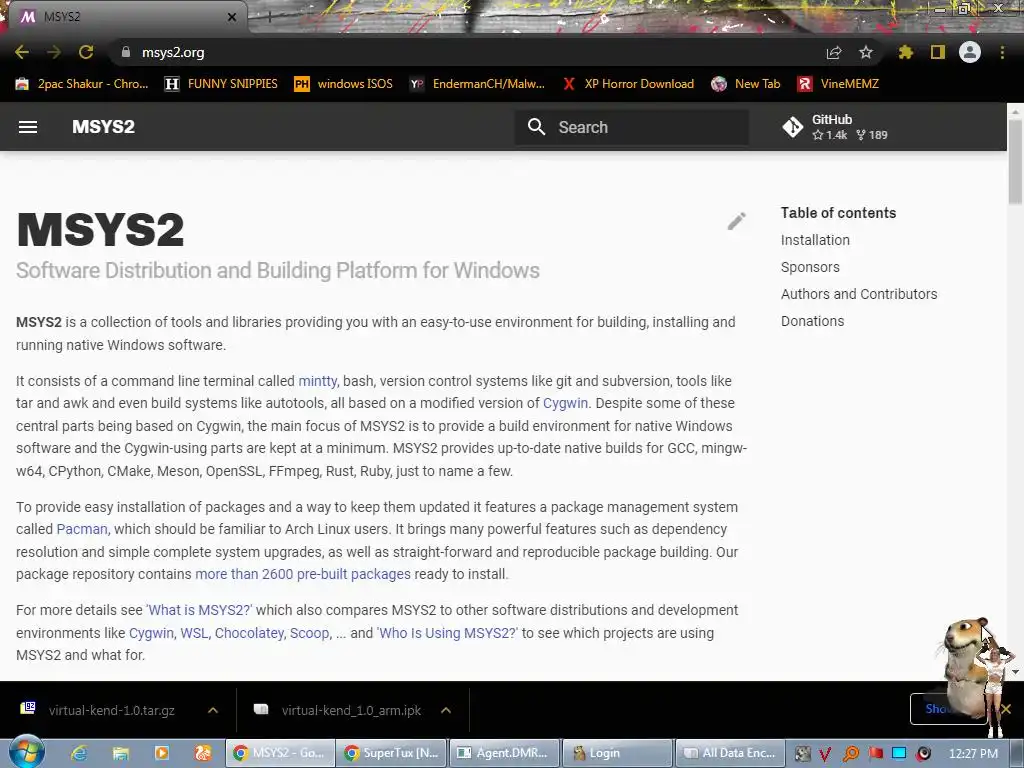Viewport: 1024px width, 768px height.
Task: Switch to Agent.DMR taskbar window
Action: point(505,753)
